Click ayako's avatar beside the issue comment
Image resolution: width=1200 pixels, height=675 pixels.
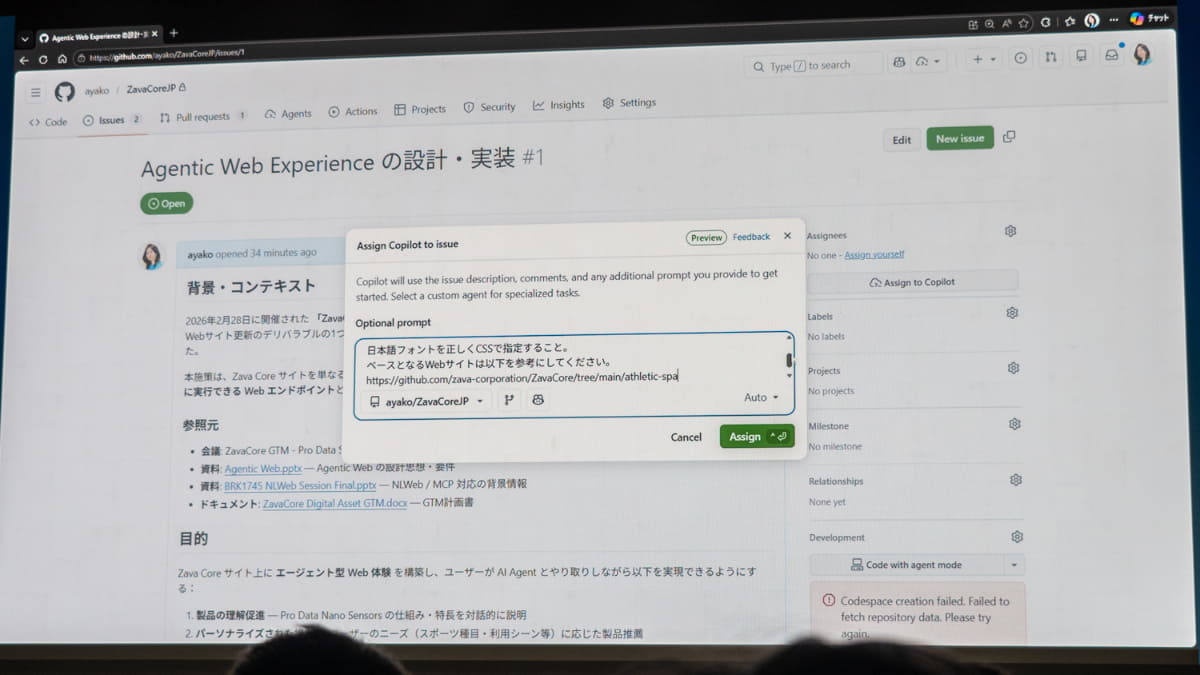coord(151,256)
